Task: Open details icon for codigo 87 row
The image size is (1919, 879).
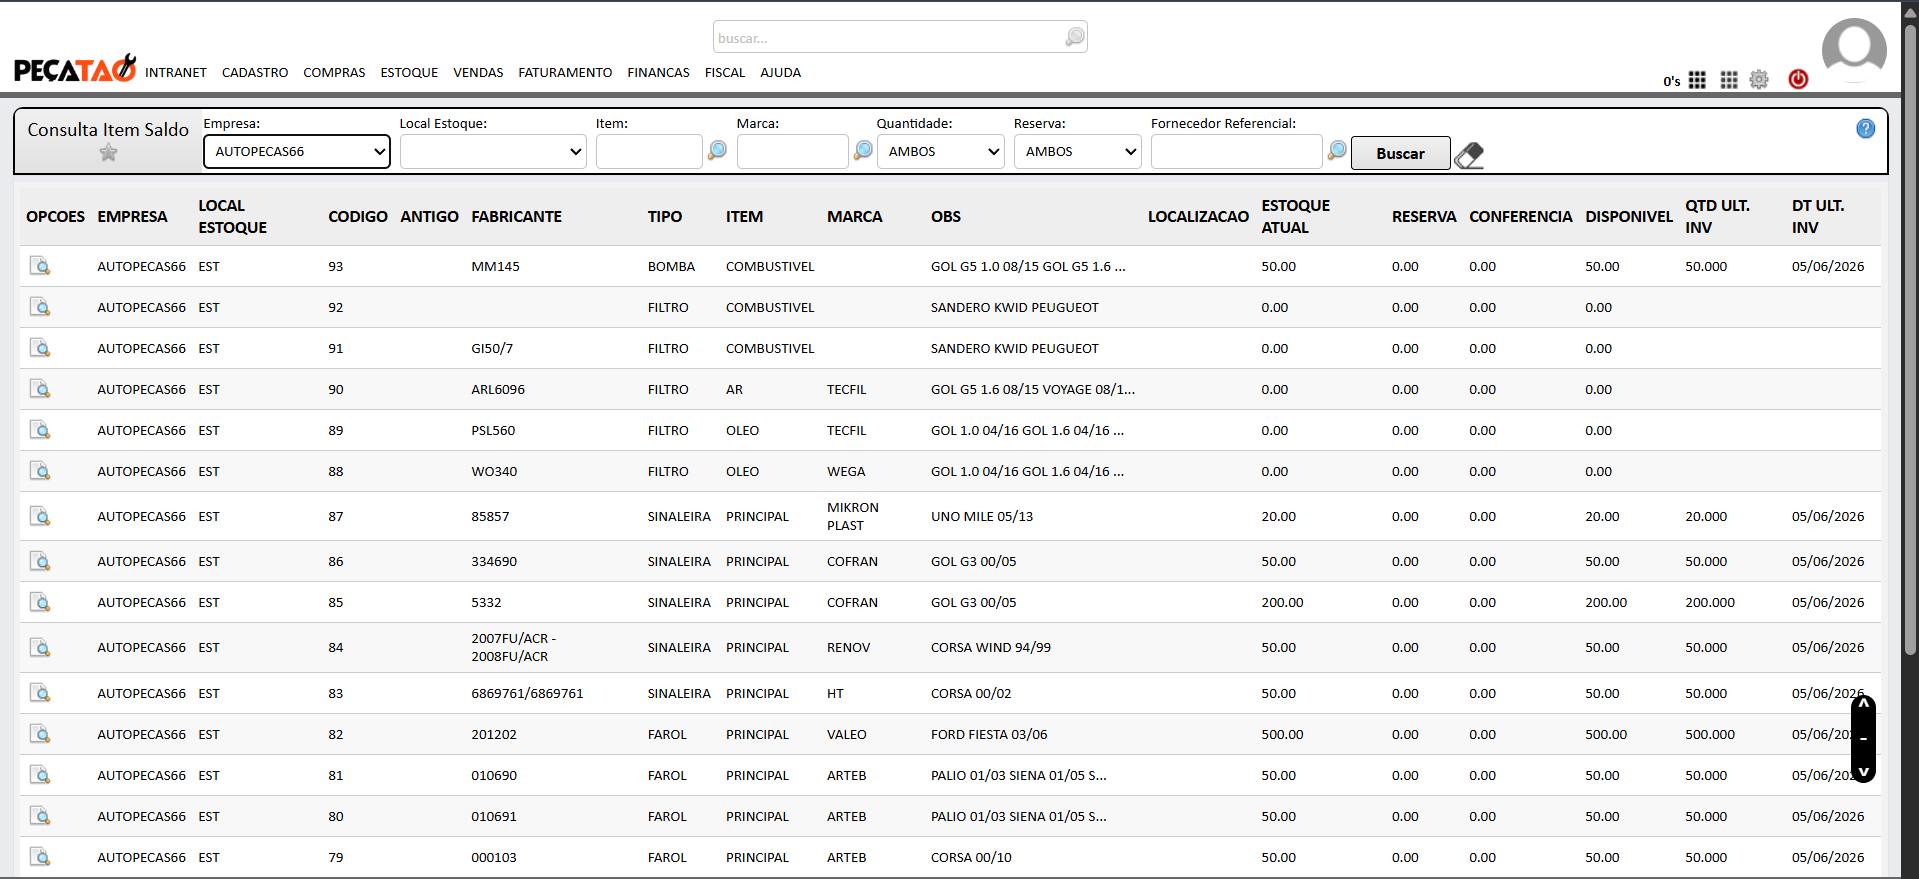Action: click(x=40, y=516)
